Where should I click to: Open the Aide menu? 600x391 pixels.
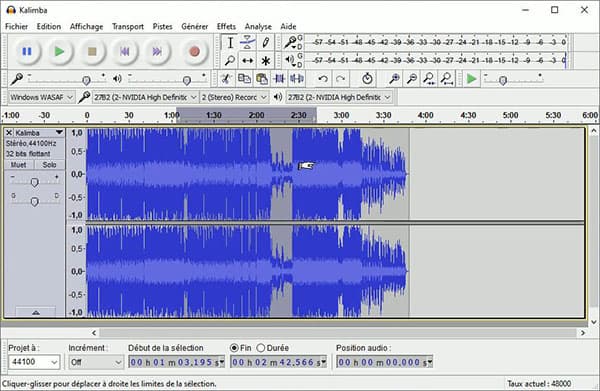point(289,26)
